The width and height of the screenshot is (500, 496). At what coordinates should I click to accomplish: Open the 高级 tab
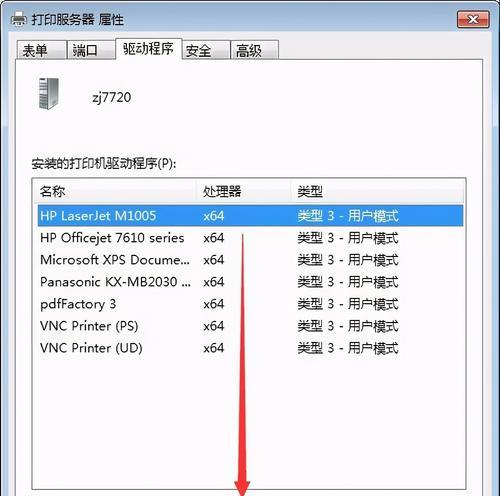[x=254, y=50]
